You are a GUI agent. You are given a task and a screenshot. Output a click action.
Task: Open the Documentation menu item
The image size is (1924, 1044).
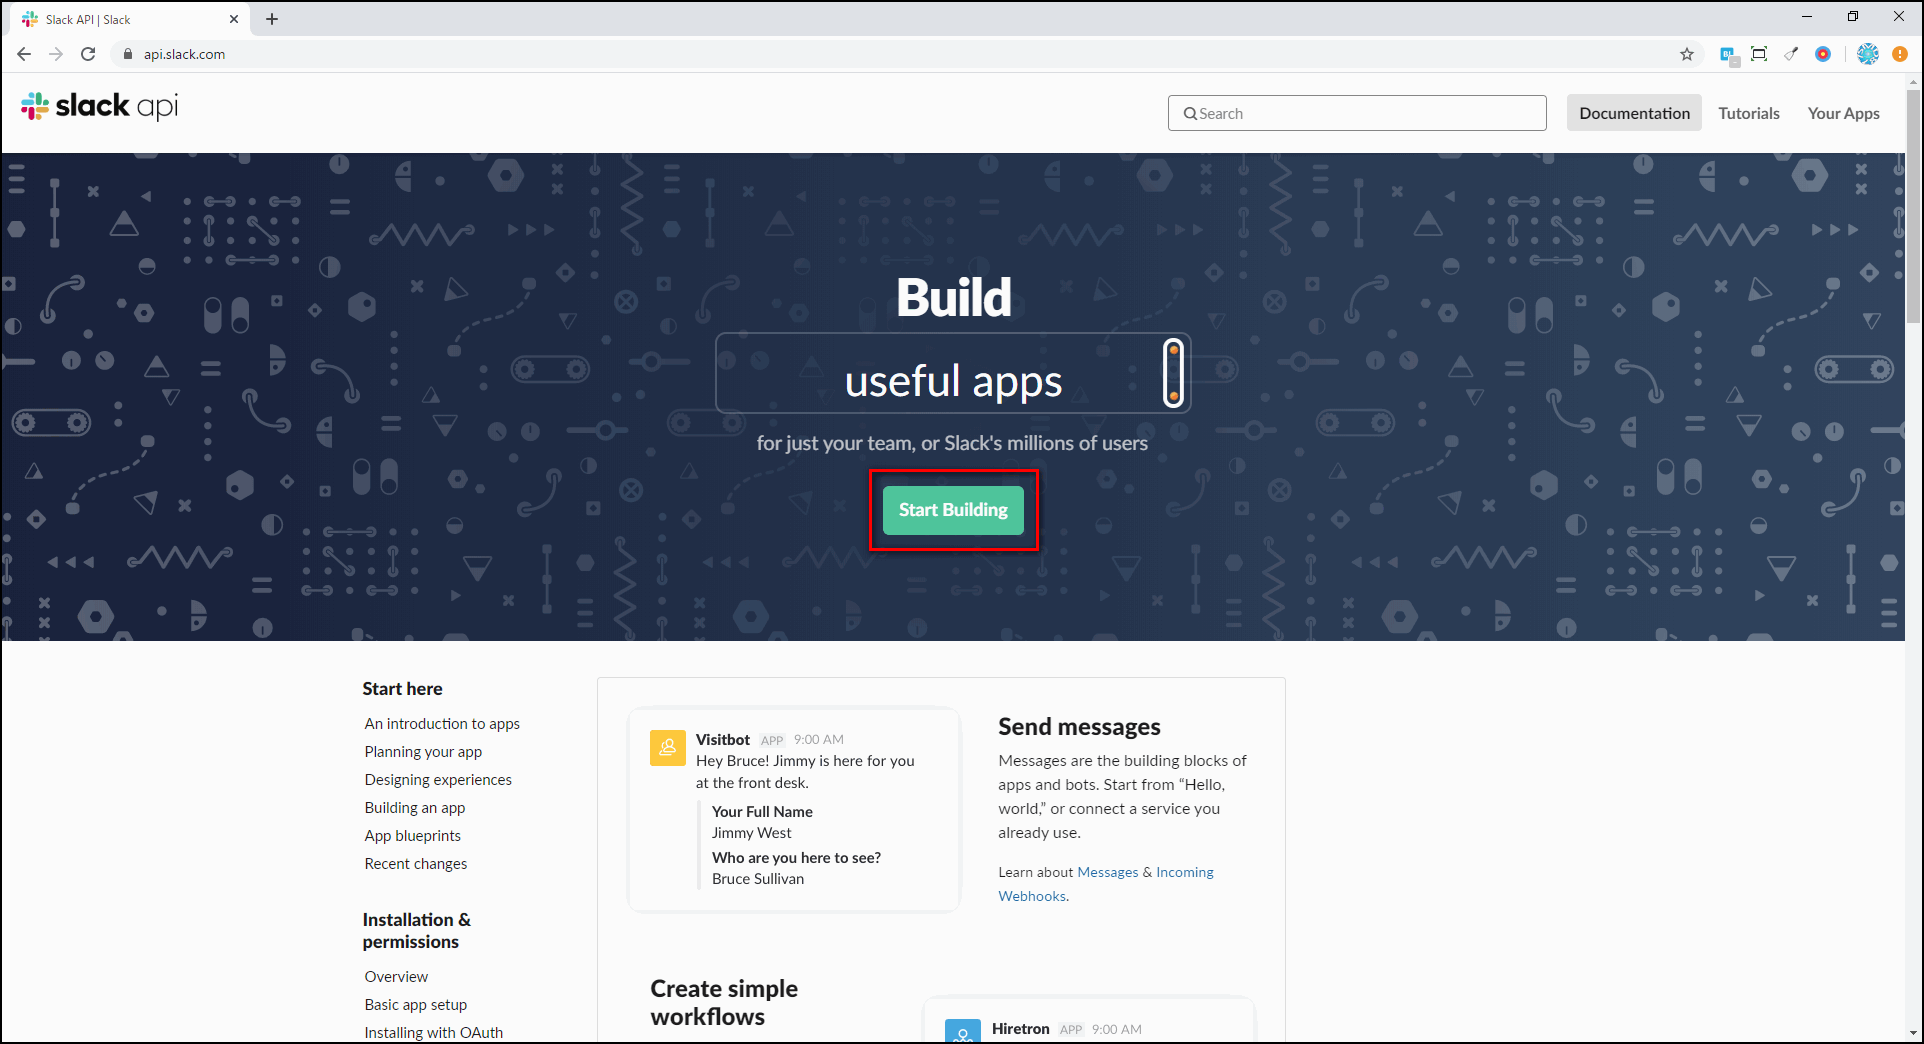[1633, 113]
